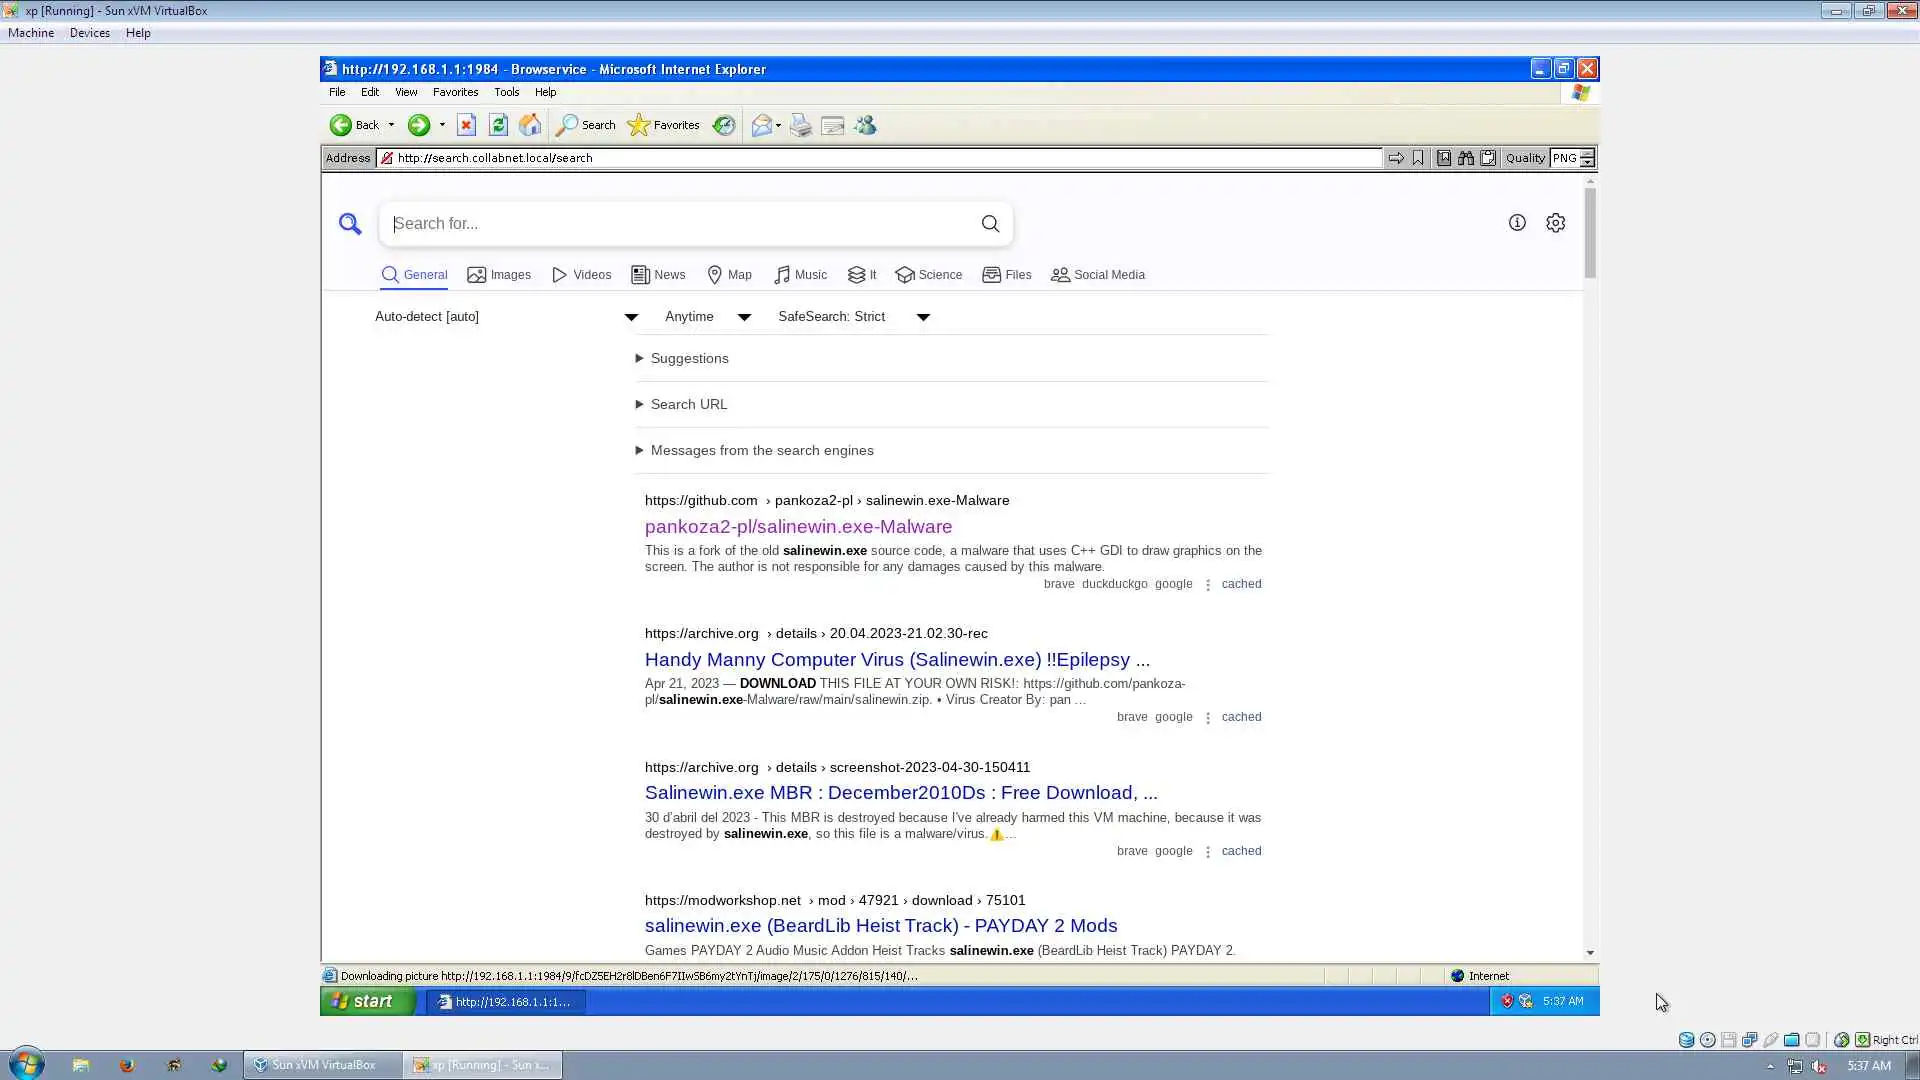Click the Refresh page icon
This screenshot has height=1080, width=1920.
498,125
